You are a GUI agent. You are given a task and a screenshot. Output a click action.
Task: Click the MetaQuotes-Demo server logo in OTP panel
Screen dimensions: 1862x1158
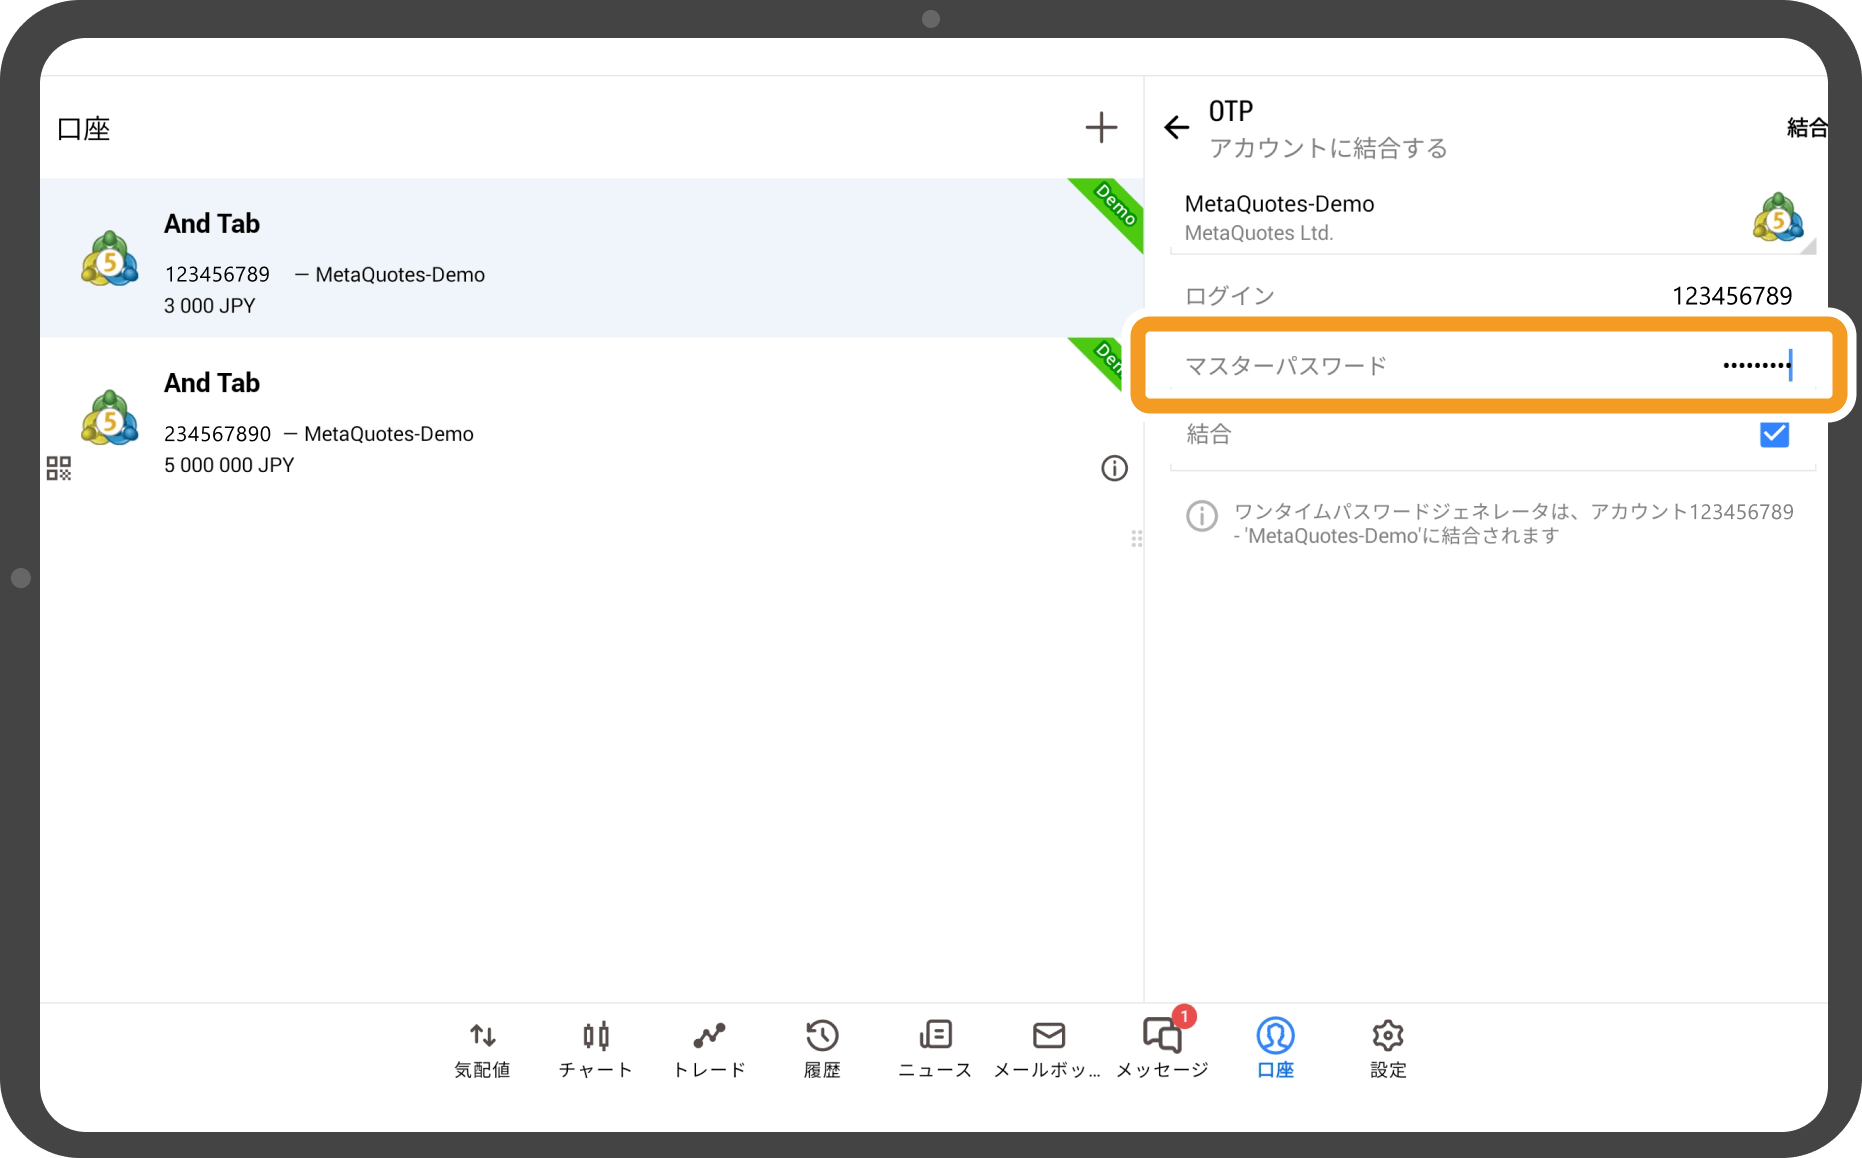tap(1778, 217)
